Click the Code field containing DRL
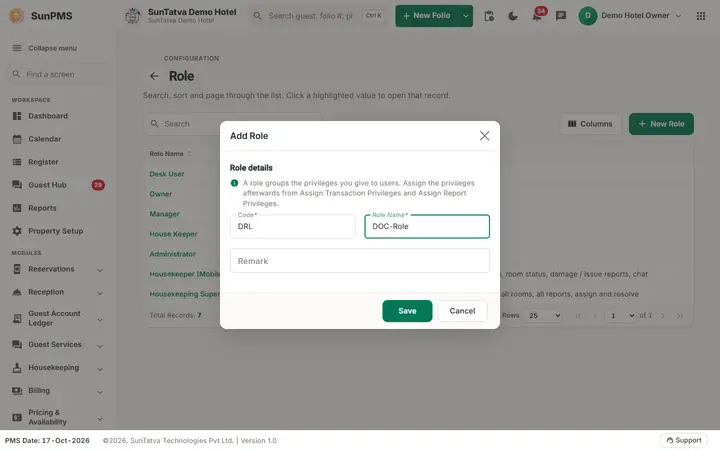 [x=292, y=226]
